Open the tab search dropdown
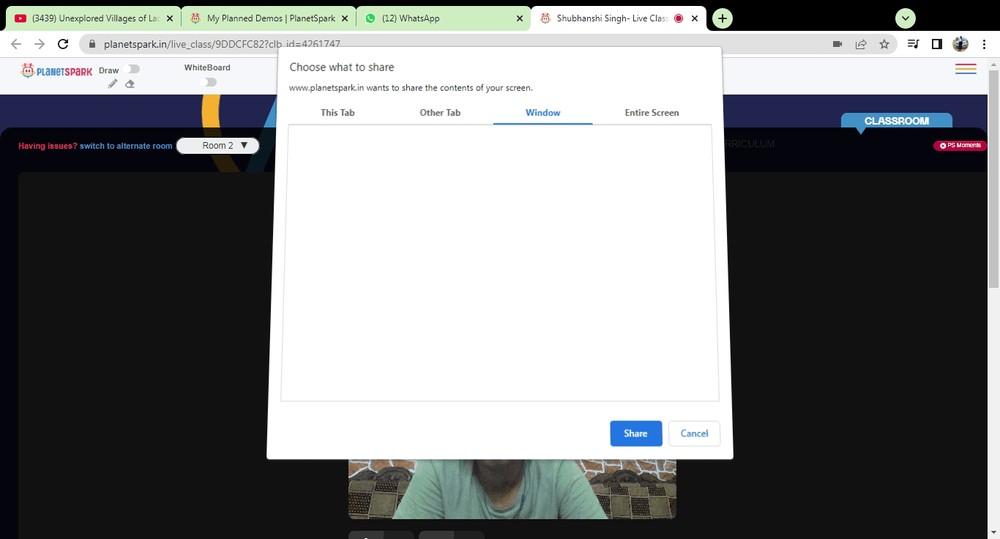This screenshot has width=1000, height=539. 905,18
